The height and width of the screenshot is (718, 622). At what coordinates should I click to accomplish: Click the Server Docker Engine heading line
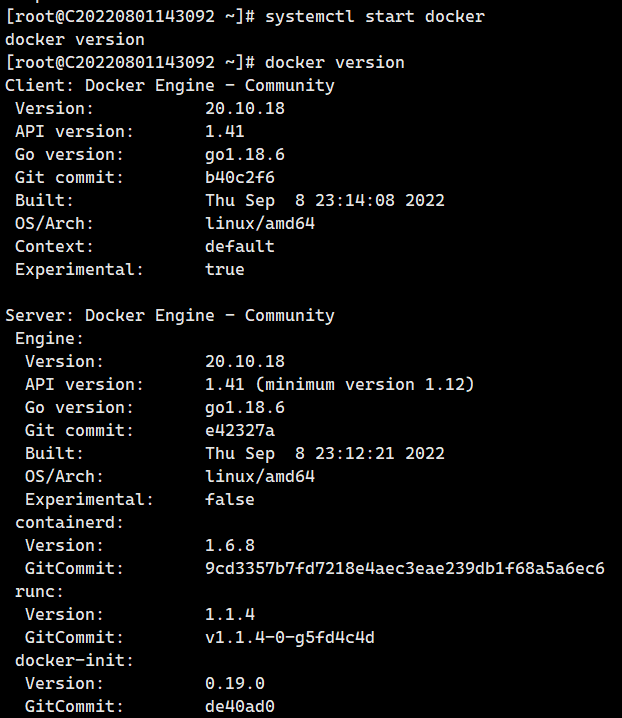click(x=170, y=315)
